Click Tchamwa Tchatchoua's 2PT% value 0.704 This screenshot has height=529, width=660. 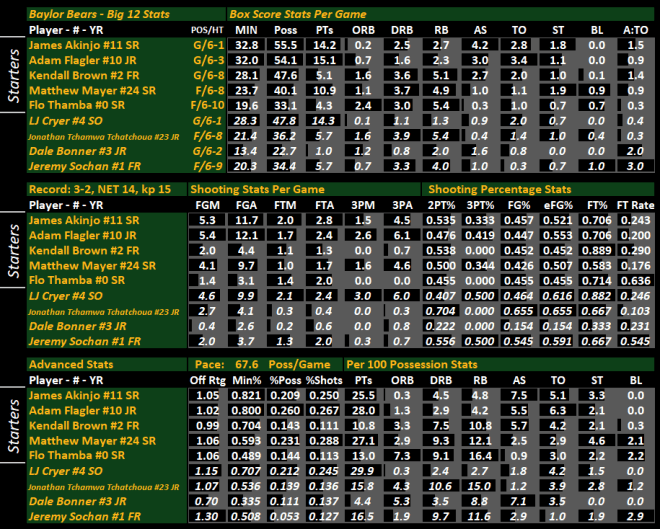pyautogui.click(x=441, y=311)
